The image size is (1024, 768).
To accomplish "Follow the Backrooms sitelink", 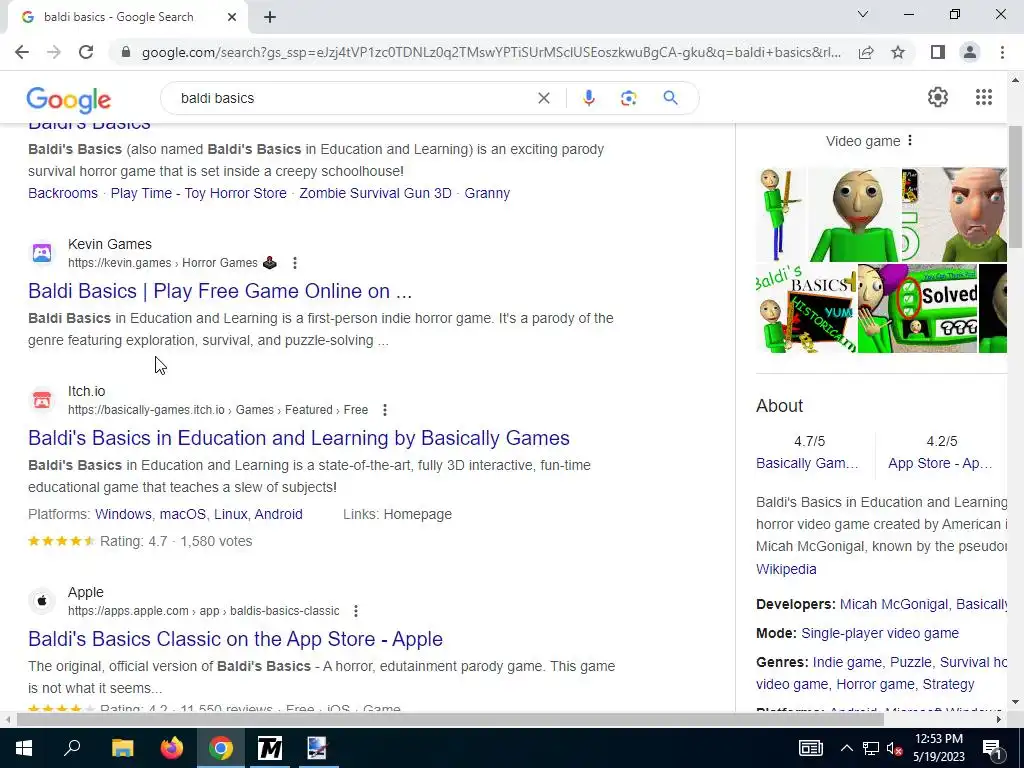I will tap(63, 193).
